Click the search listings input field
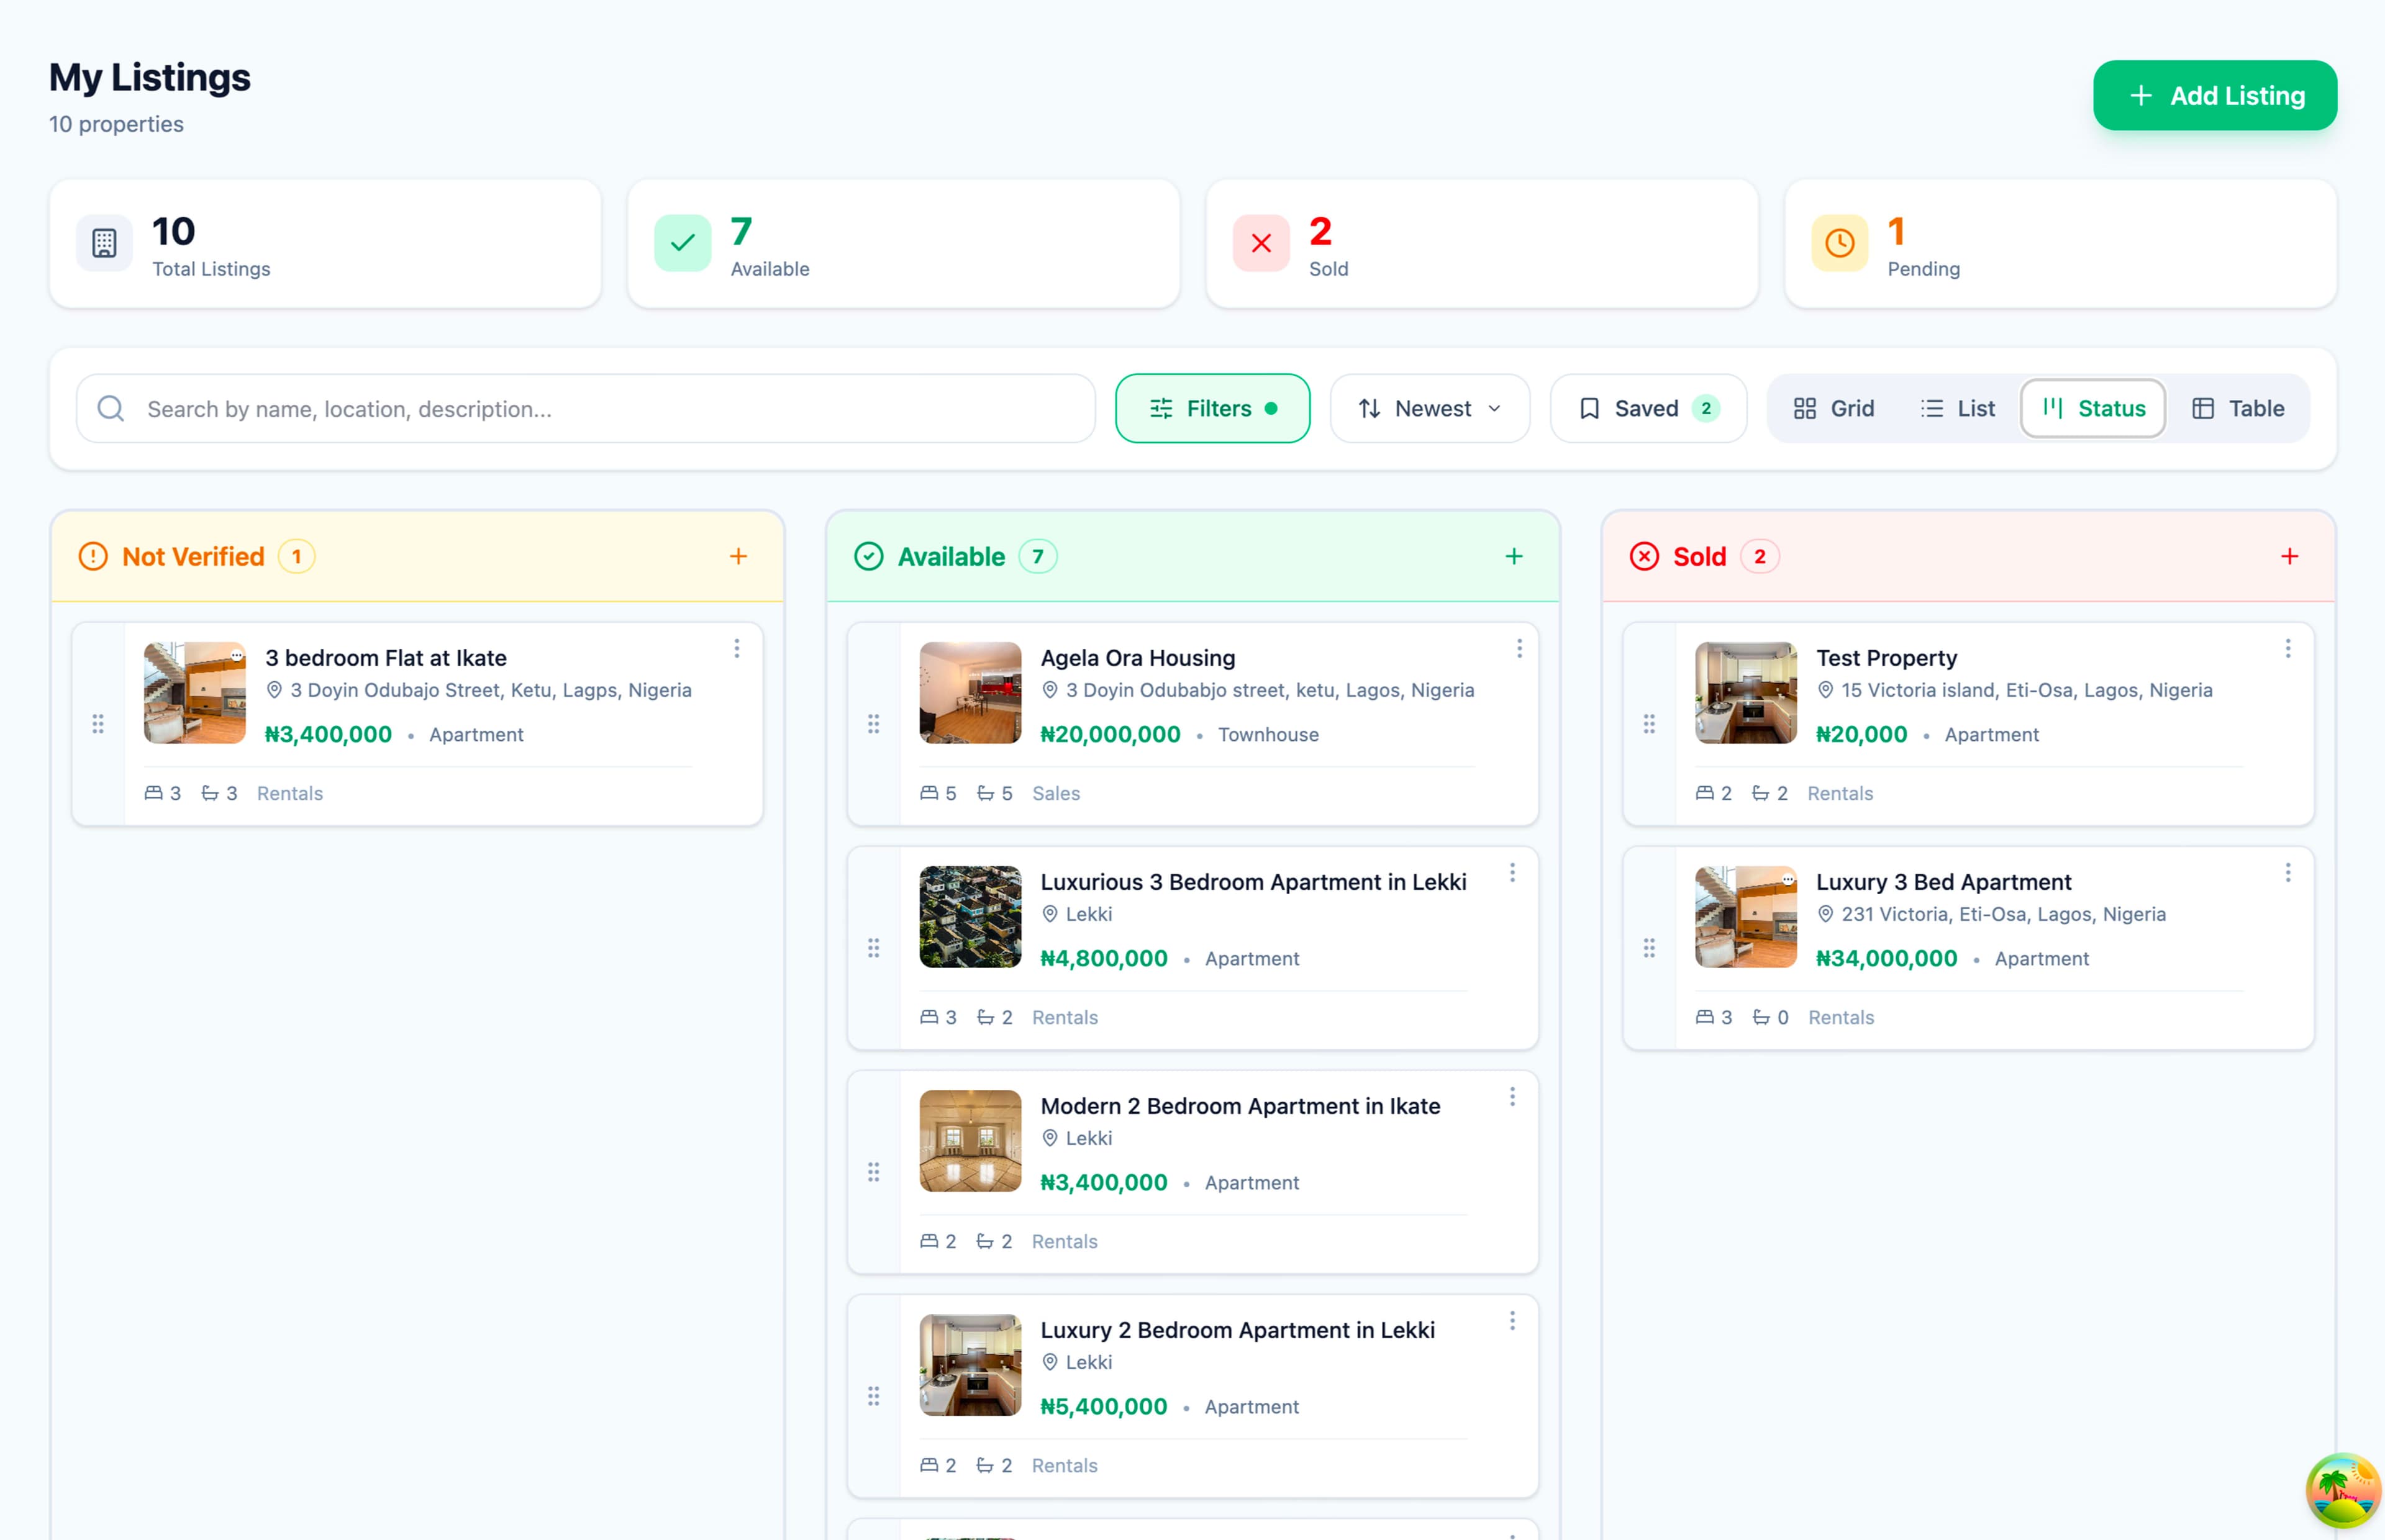Viewport: 2385px width, 1540px height. point(600,409)
